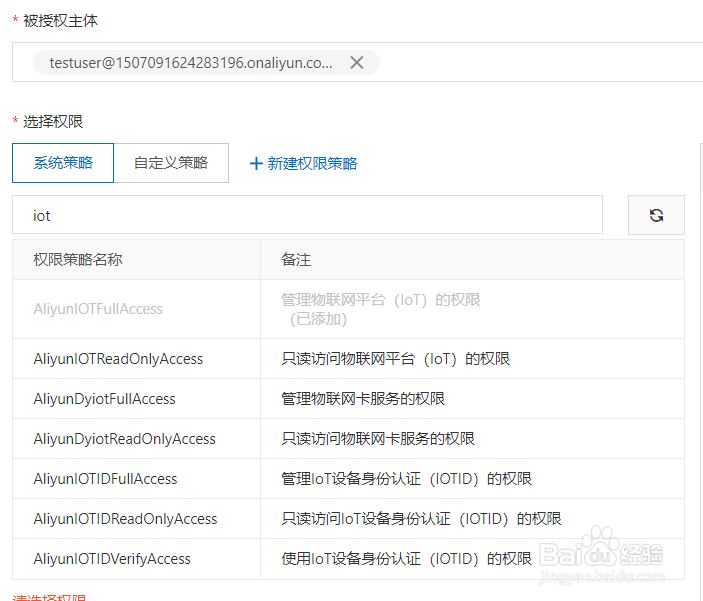
Task: Click the 选择权限 label
Action: [x=53, y=122]
